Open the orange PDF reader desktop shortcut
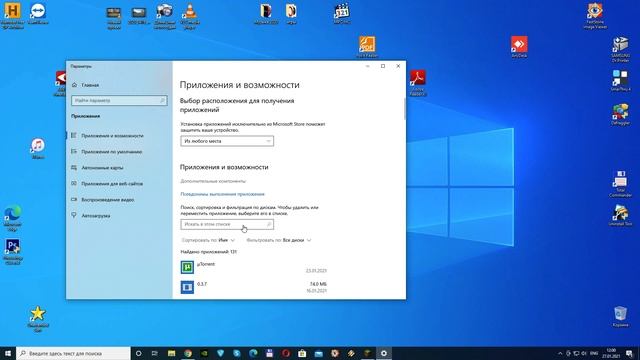The width and height of the screenshot is (640, 360). click(x=367, y=47)
